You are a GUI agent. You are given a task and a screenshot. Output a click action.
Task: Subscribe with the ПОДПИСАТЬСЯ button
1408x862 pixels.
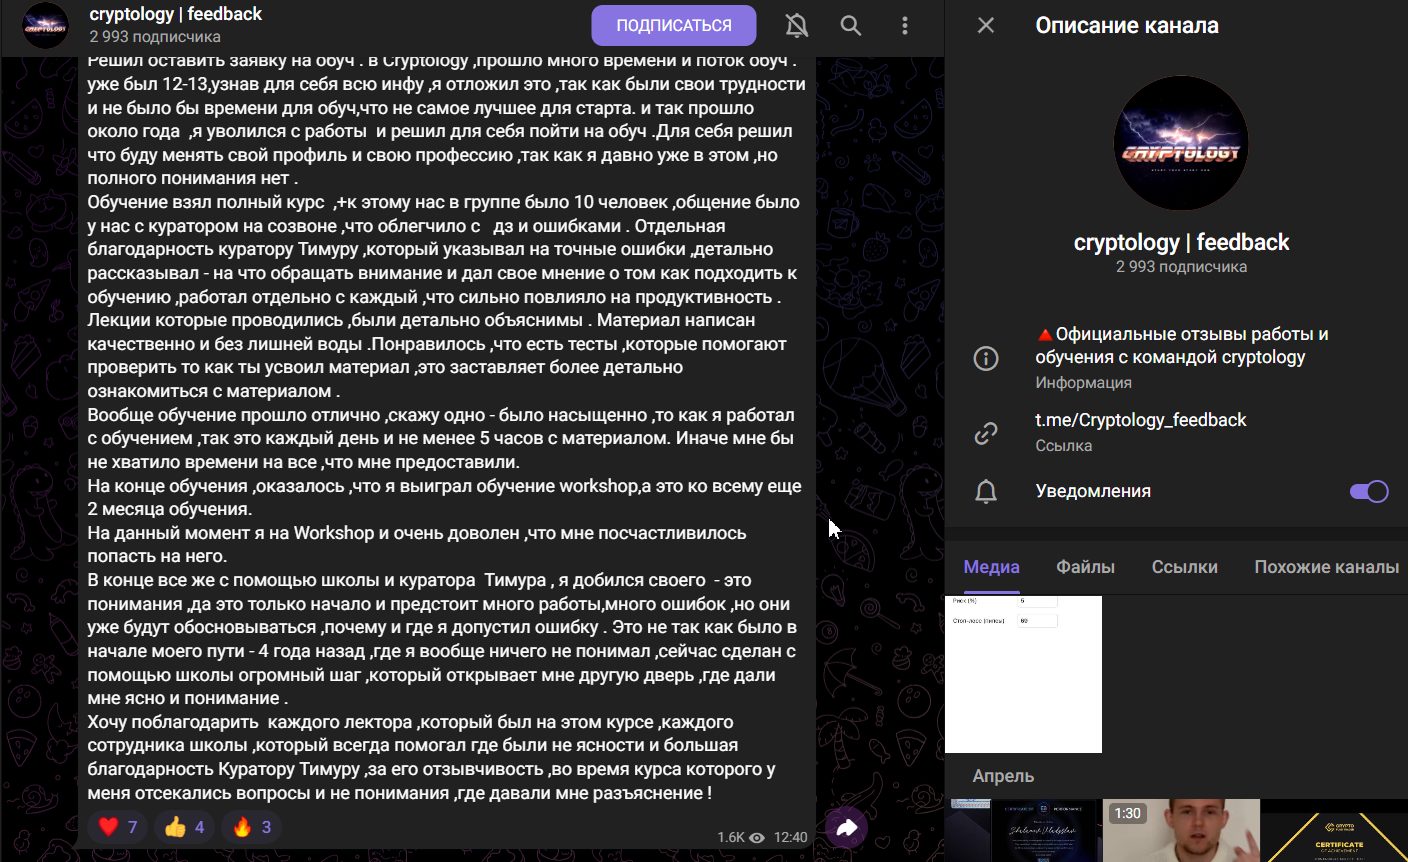tap(674, 26)
